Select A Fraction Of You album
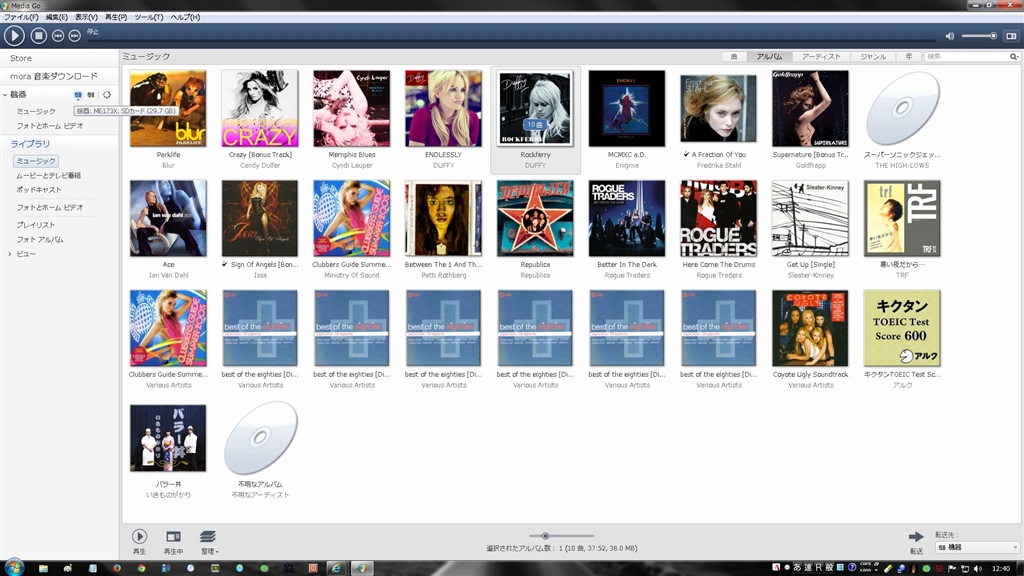Image resolution: width=1024 pixels, height=576 pixels. click(x=718, y=108)
